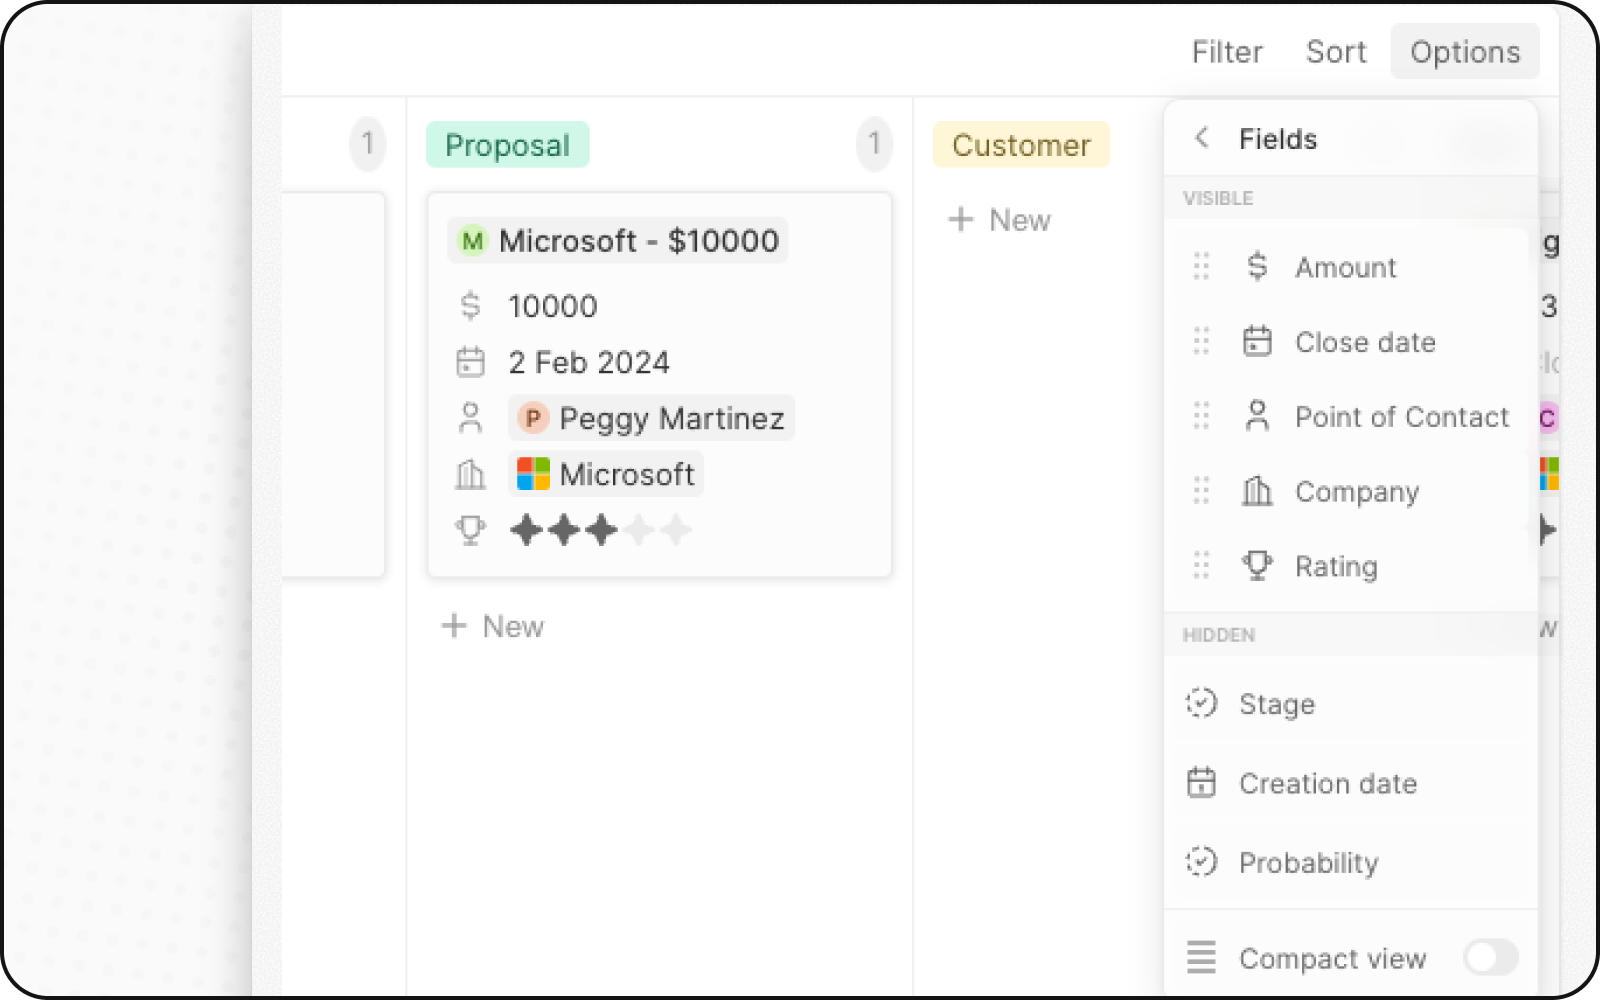
Task: Click the dollar icon beside Amount field
Action: (1257, 267)
